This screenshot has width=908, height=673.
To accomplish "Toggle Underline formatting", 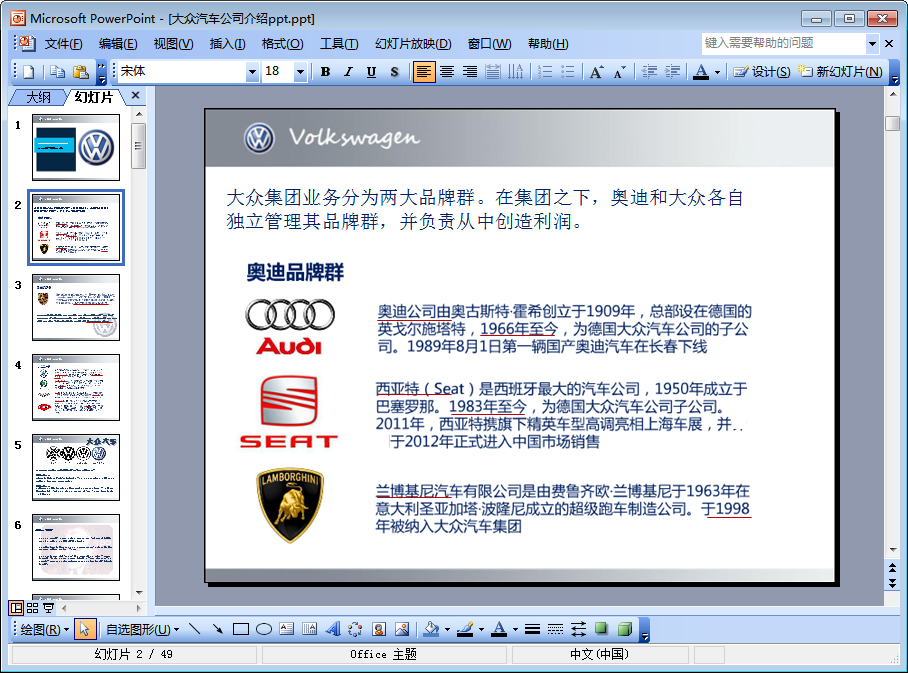I will pos(371,72).
